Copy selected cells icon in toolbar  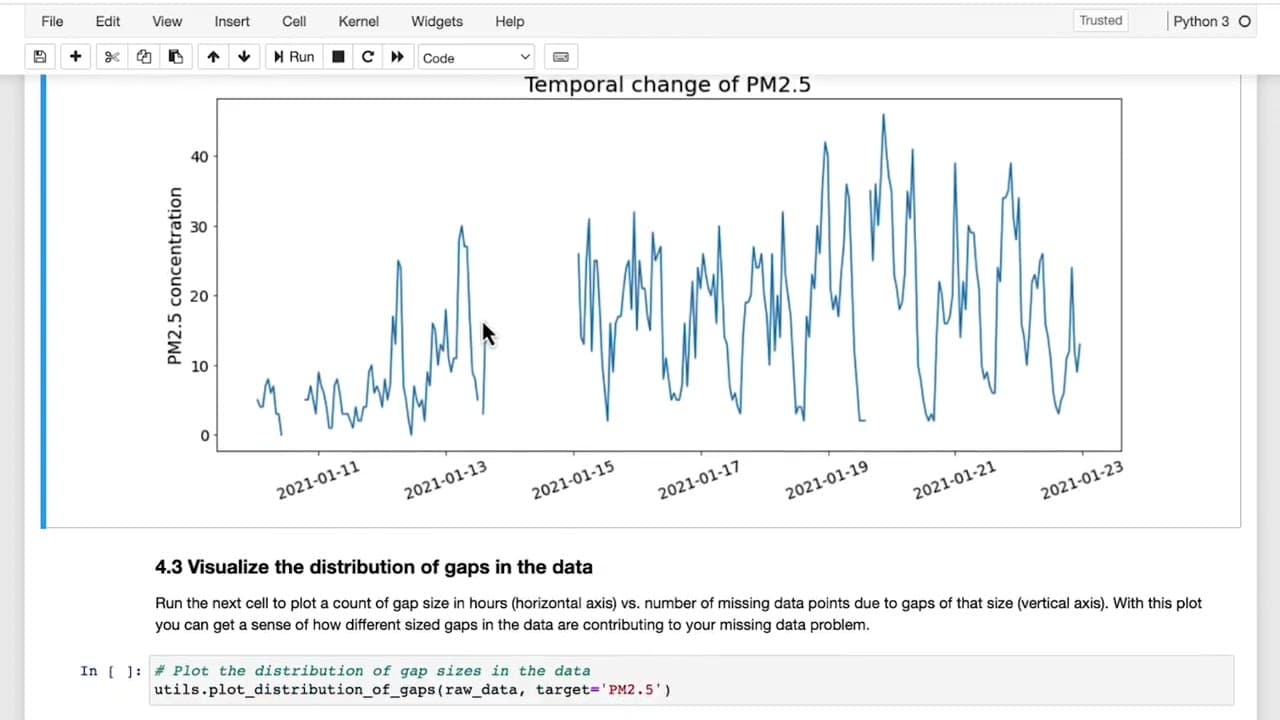click(144, 57)
